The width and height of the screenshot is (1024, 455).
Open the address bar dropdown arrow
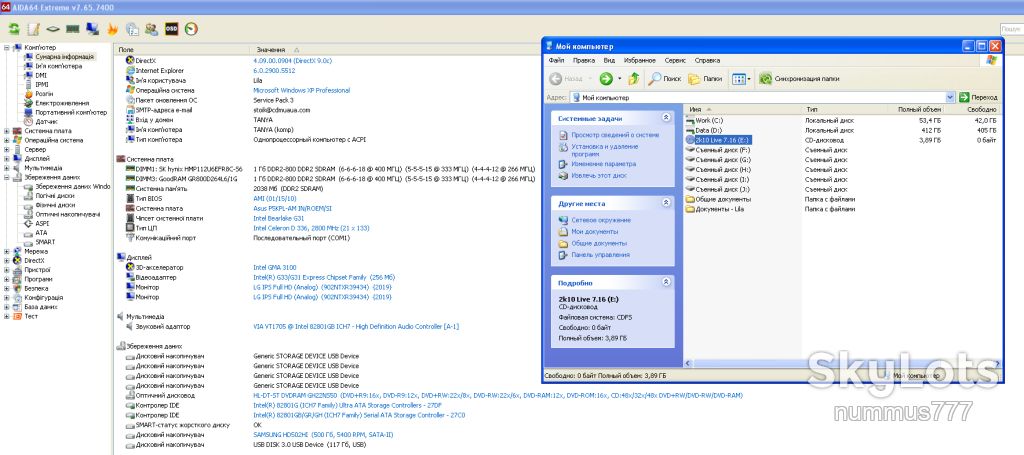click(950, 97)
